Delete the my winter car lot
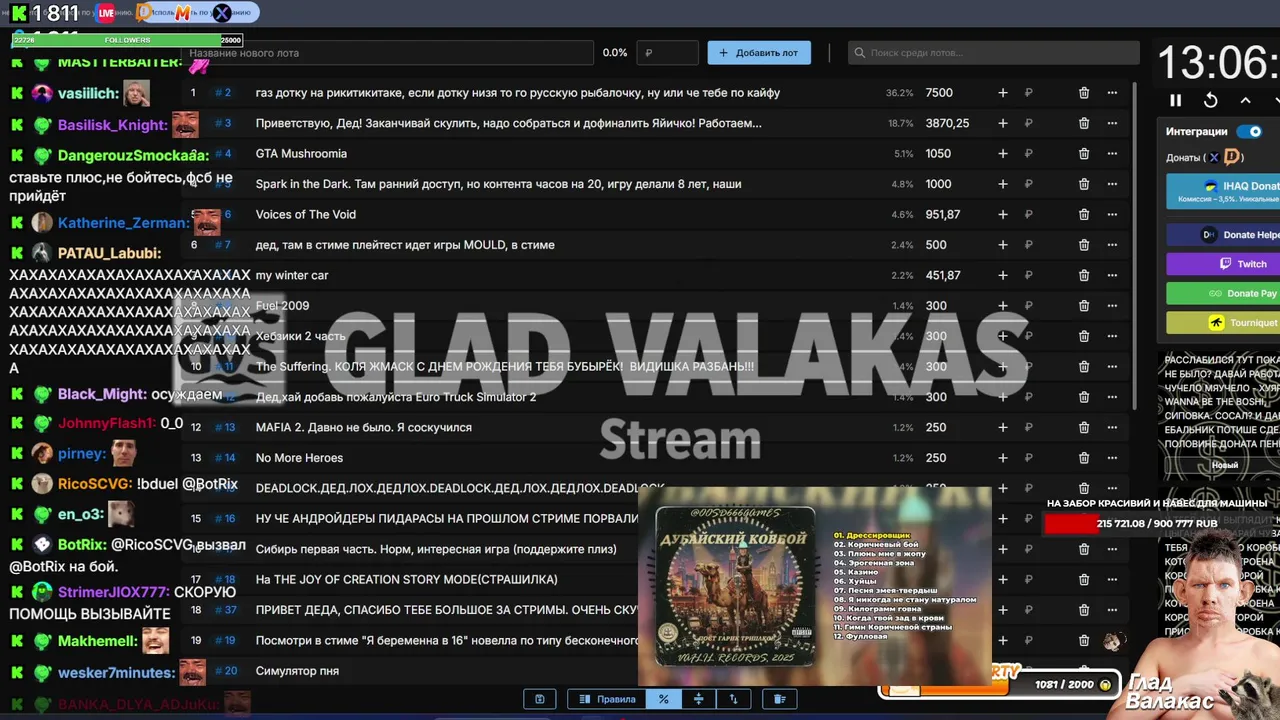 coord(1084,275)
